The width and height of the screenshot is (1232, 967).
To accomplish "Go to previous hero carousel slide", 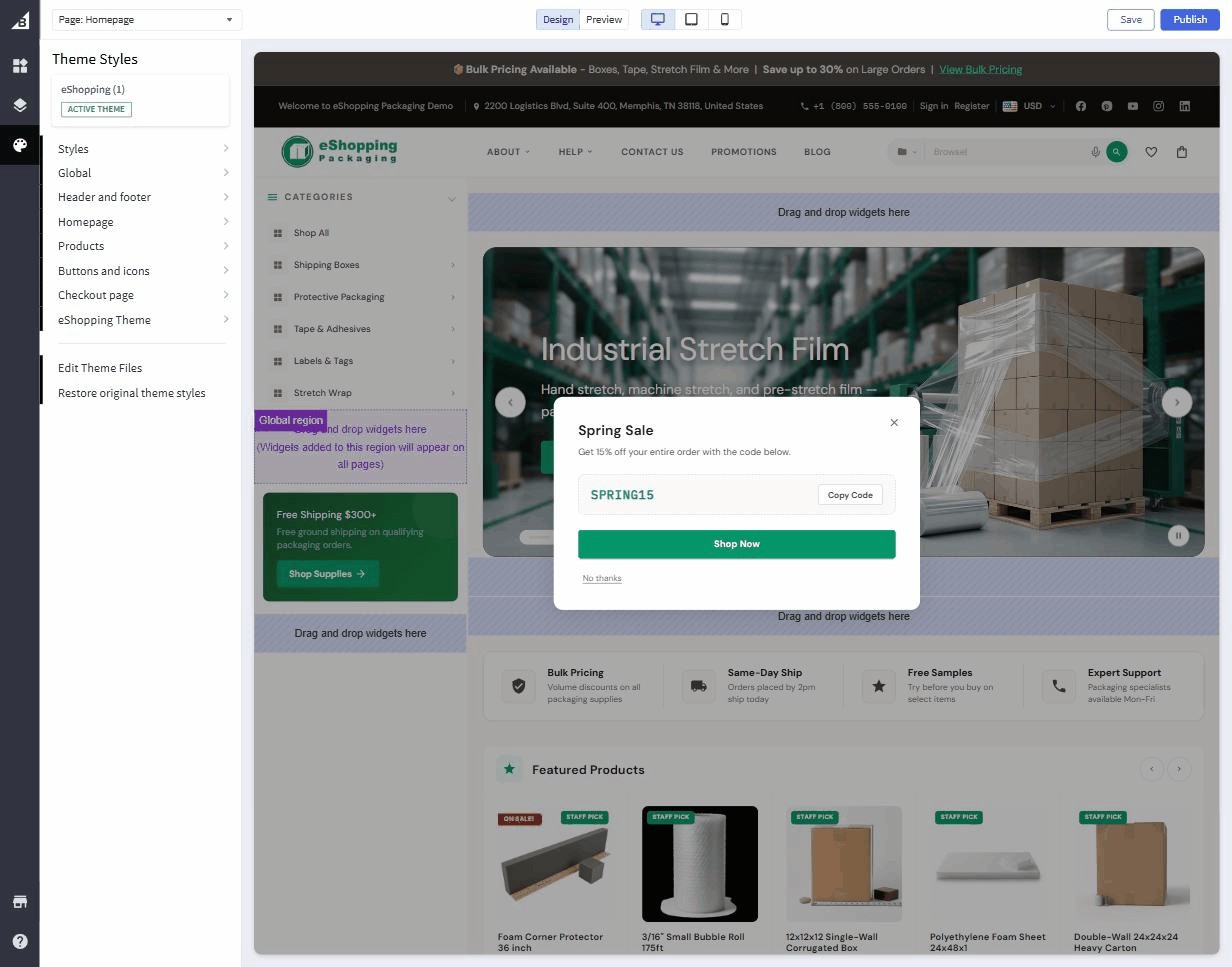I will pyautogui.click(x=510, y=402).
